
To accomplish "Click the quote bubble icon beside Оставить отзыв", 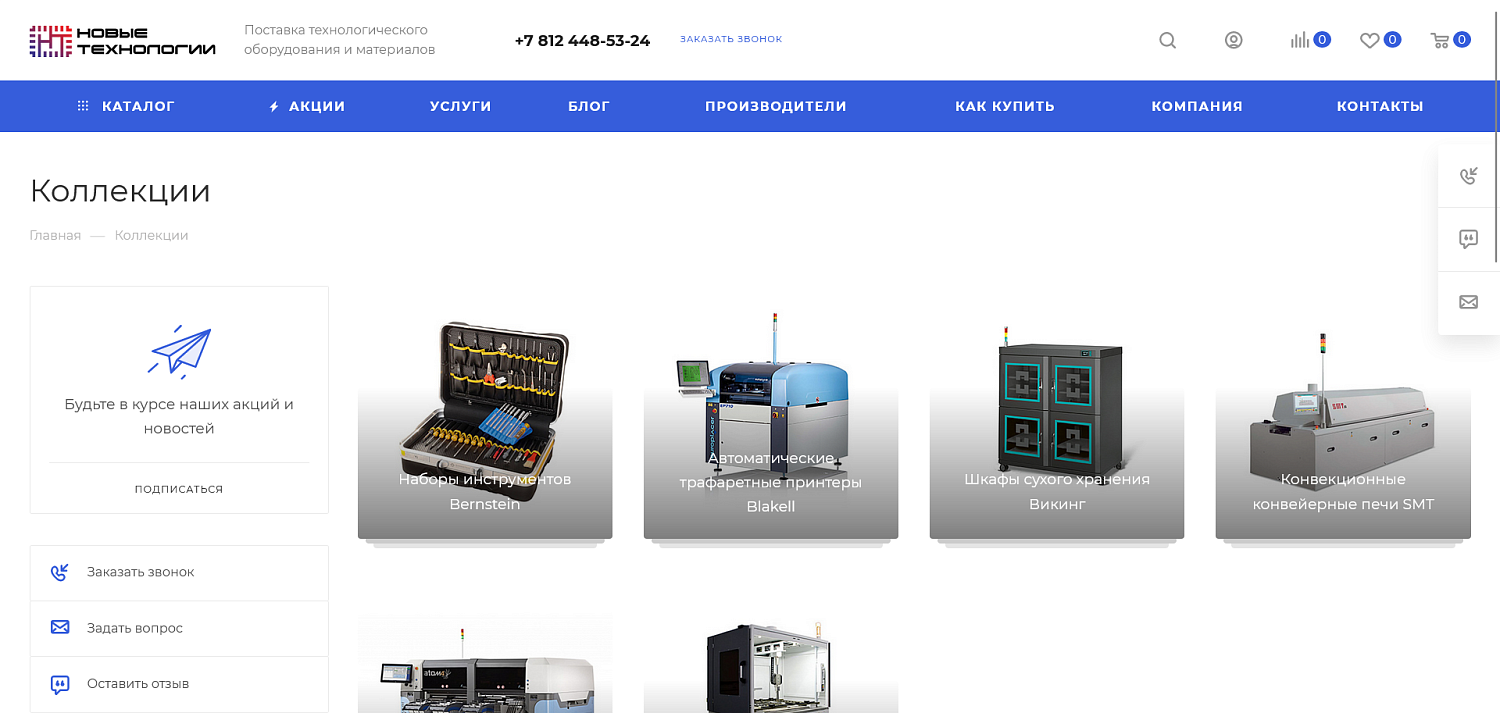I will 60,685.
